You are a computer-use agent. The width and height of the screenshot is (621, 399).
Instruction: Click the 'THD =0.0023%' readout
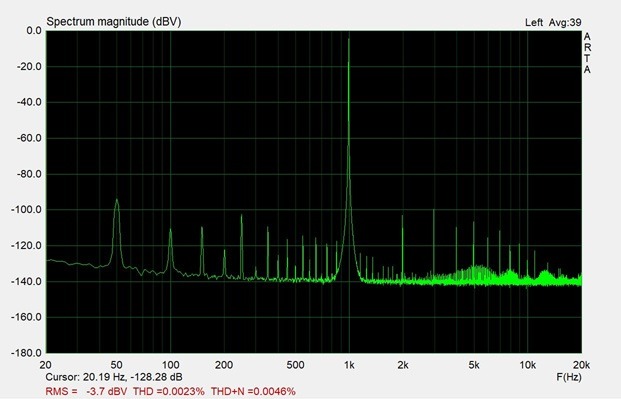[169, 391]
